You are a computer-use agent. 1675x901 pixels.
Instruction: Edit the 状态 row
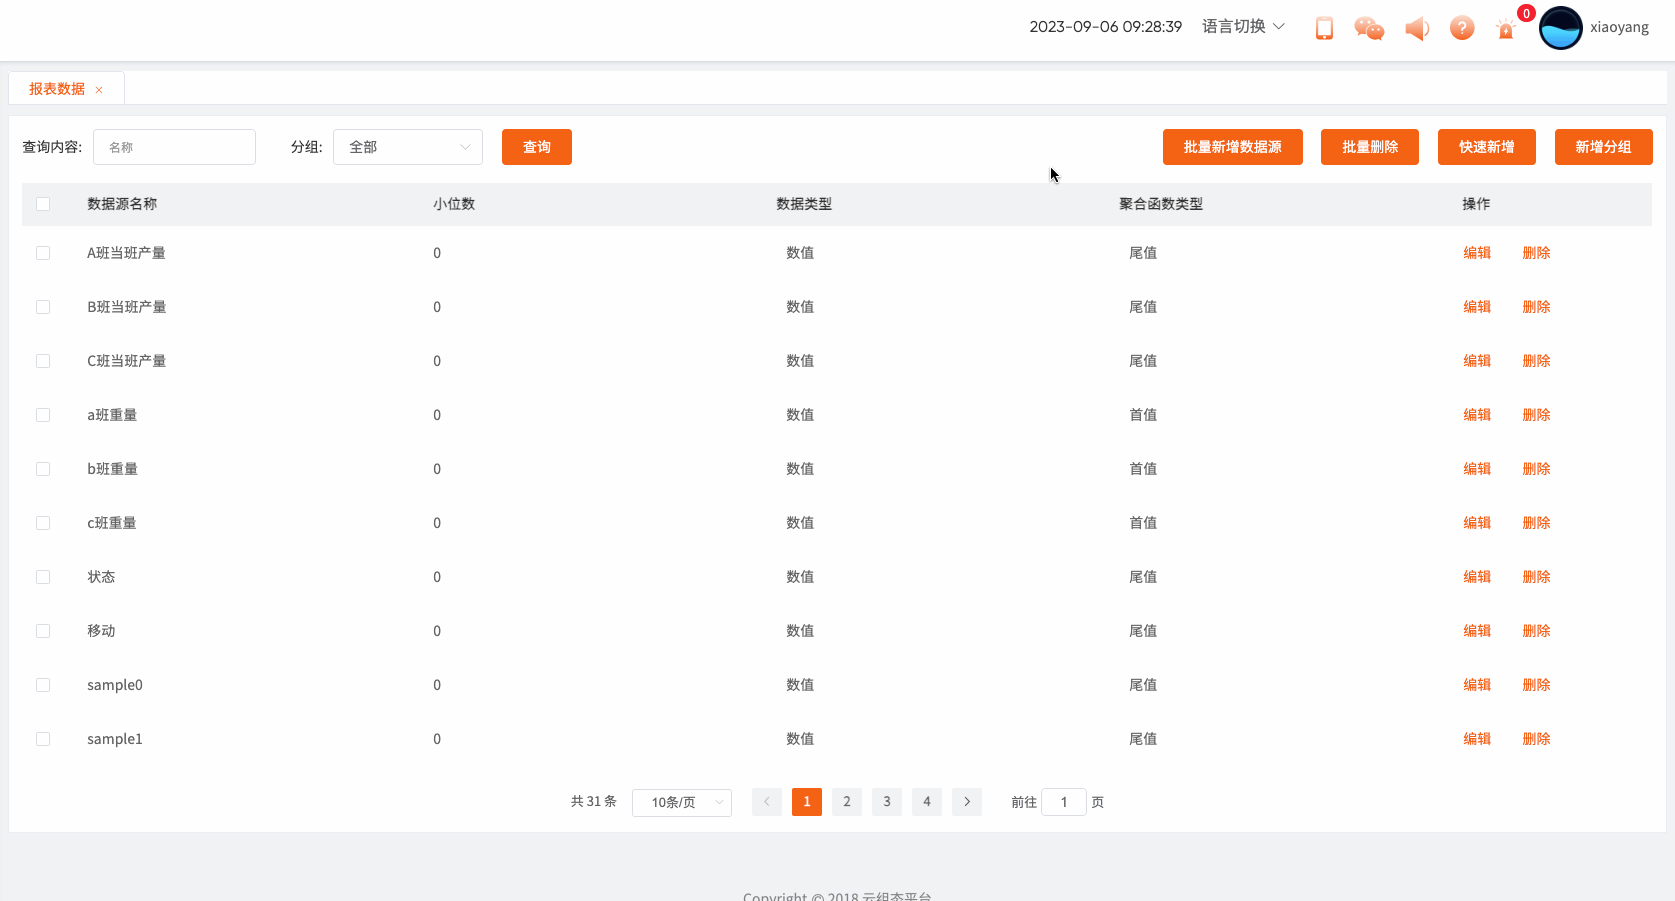coord(1477,577)
